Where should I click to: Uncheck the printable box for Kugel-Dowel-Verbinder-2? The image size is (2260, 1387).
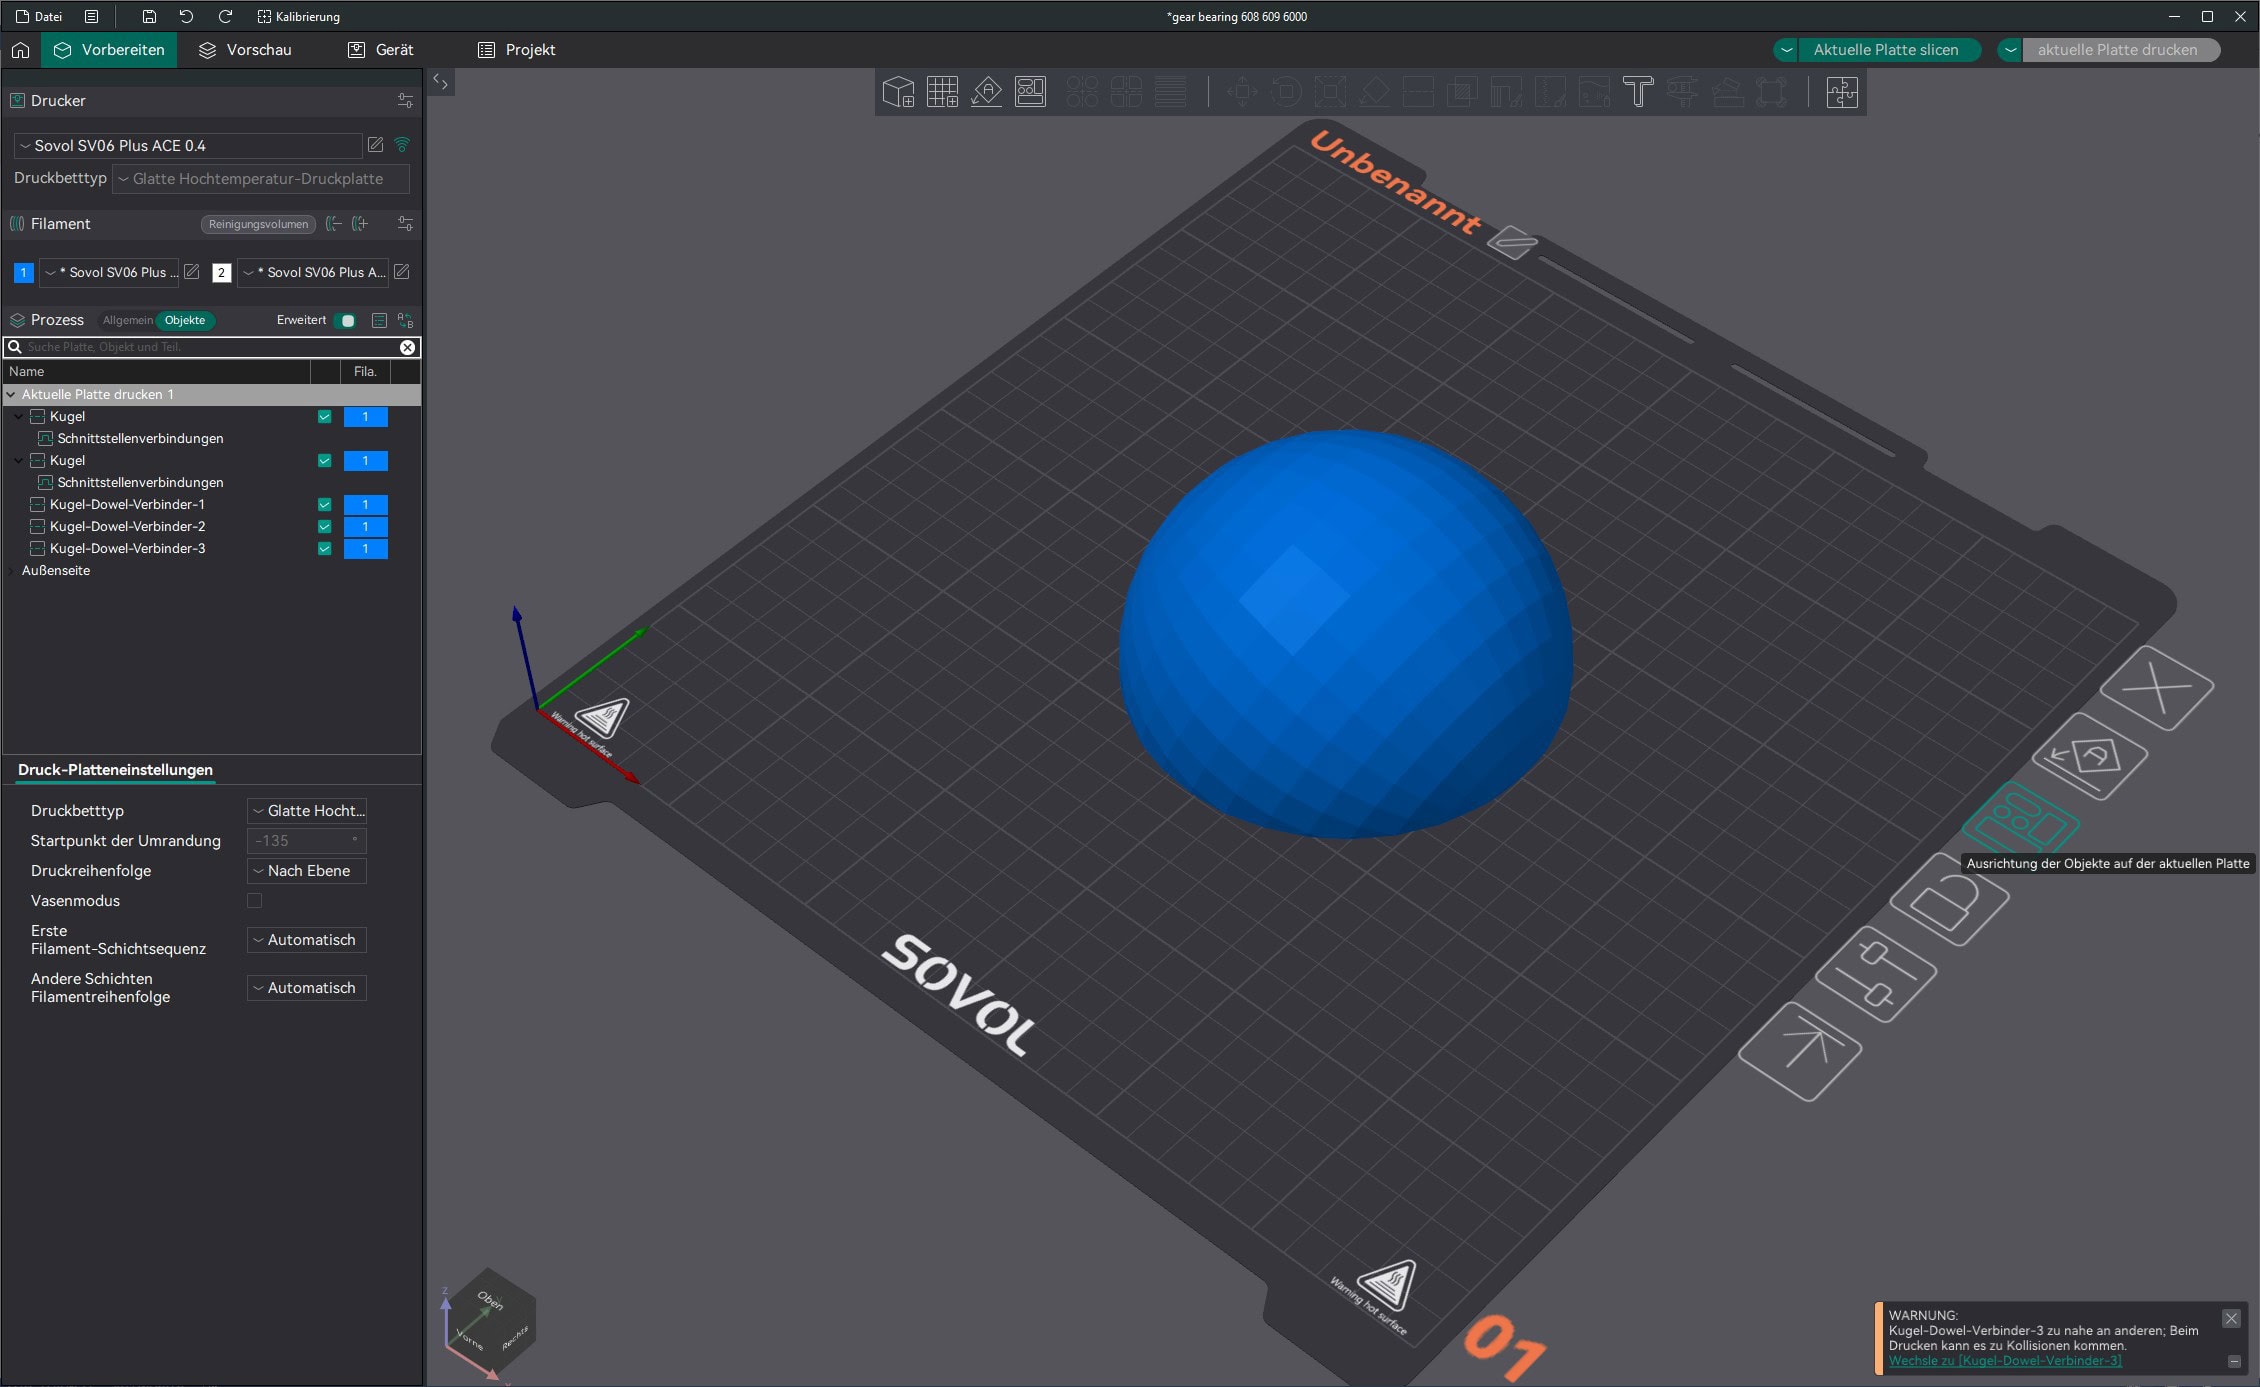[324, 526]
